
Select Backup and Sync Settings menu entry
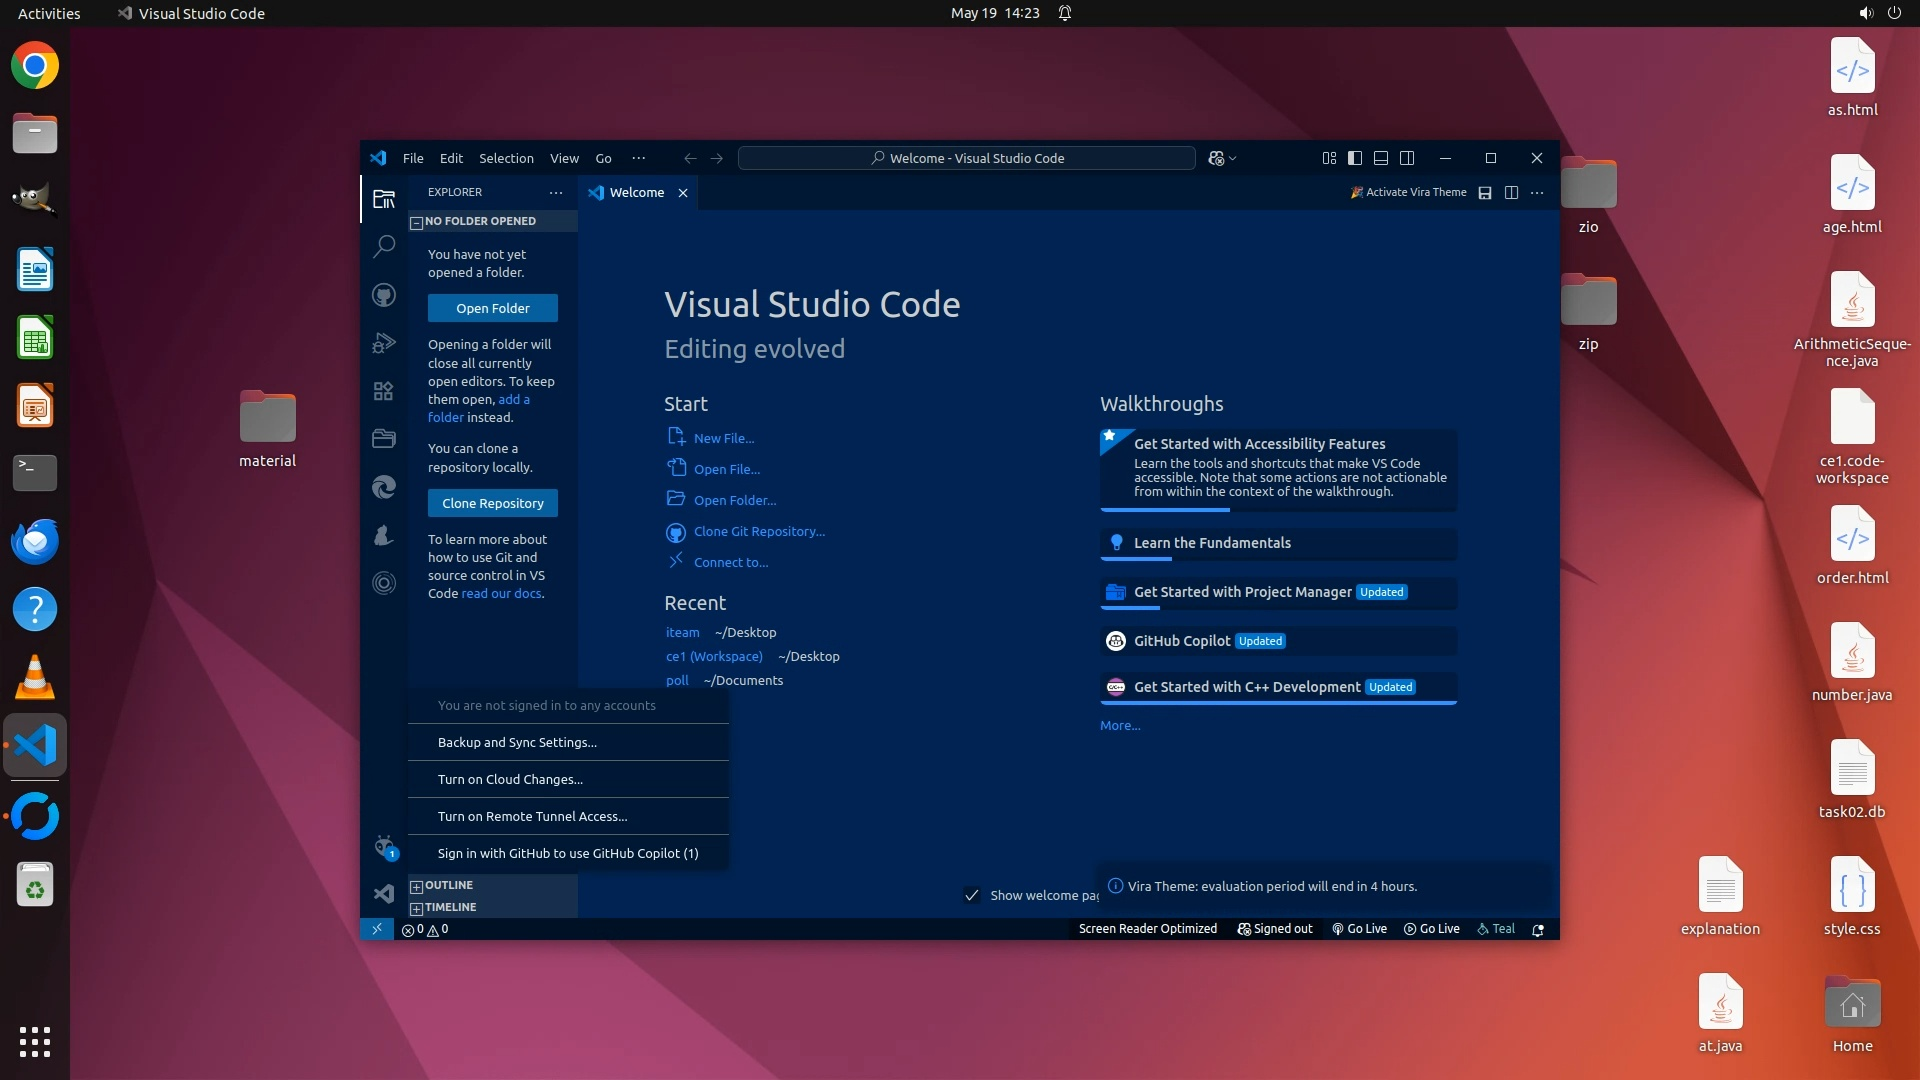coord(517,742)
